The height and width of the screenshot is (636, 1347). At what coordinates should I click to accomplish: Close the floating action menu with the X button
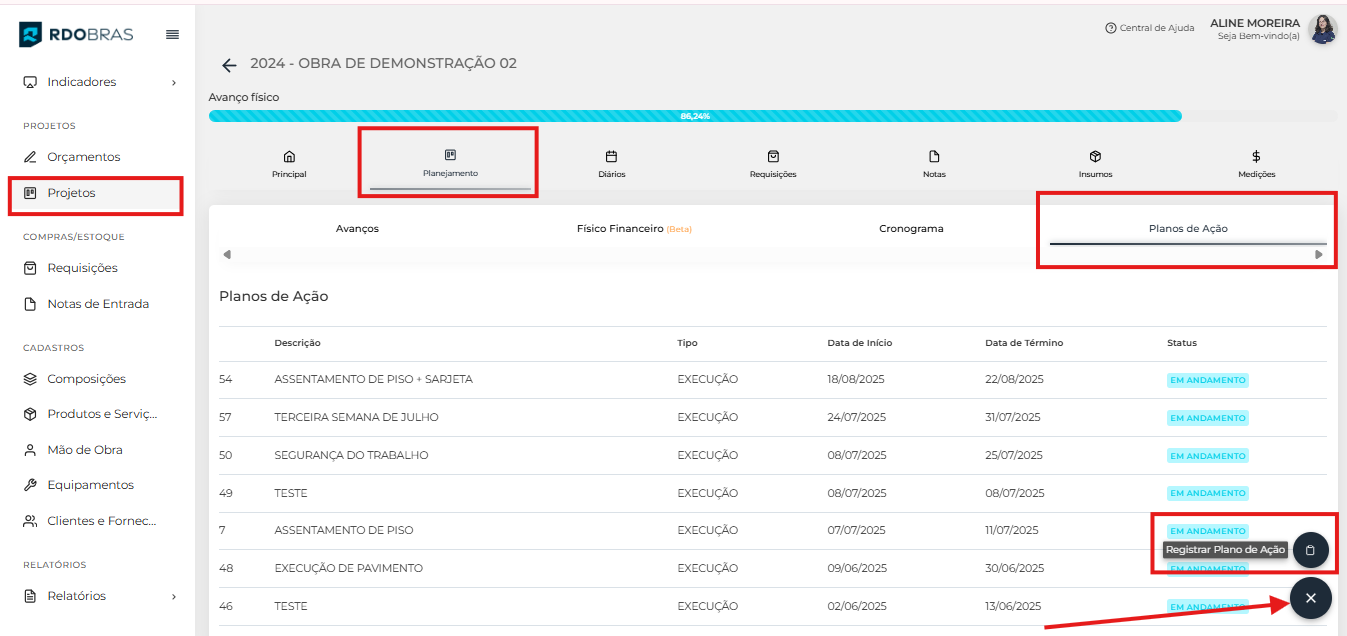[x=1310, y=598]
